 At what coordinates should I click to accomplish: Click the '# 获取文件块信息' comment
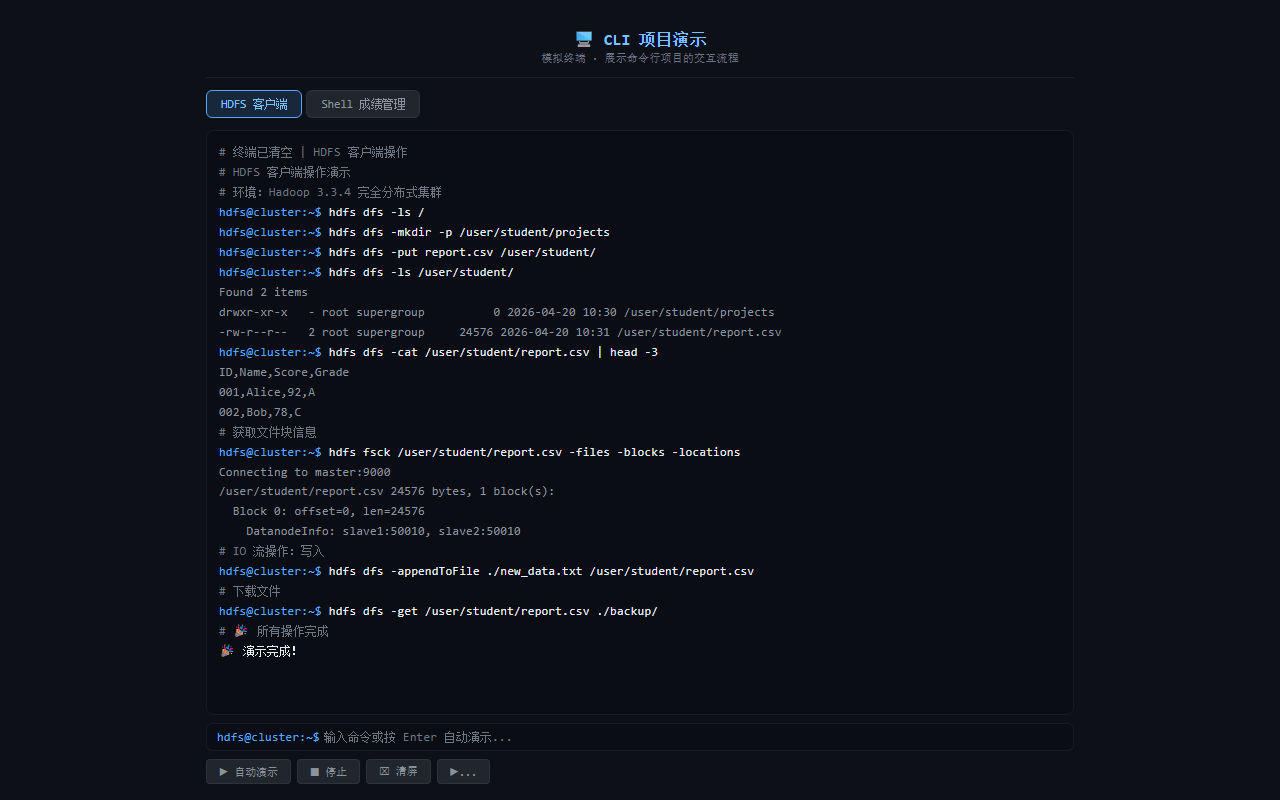(268, 432)
